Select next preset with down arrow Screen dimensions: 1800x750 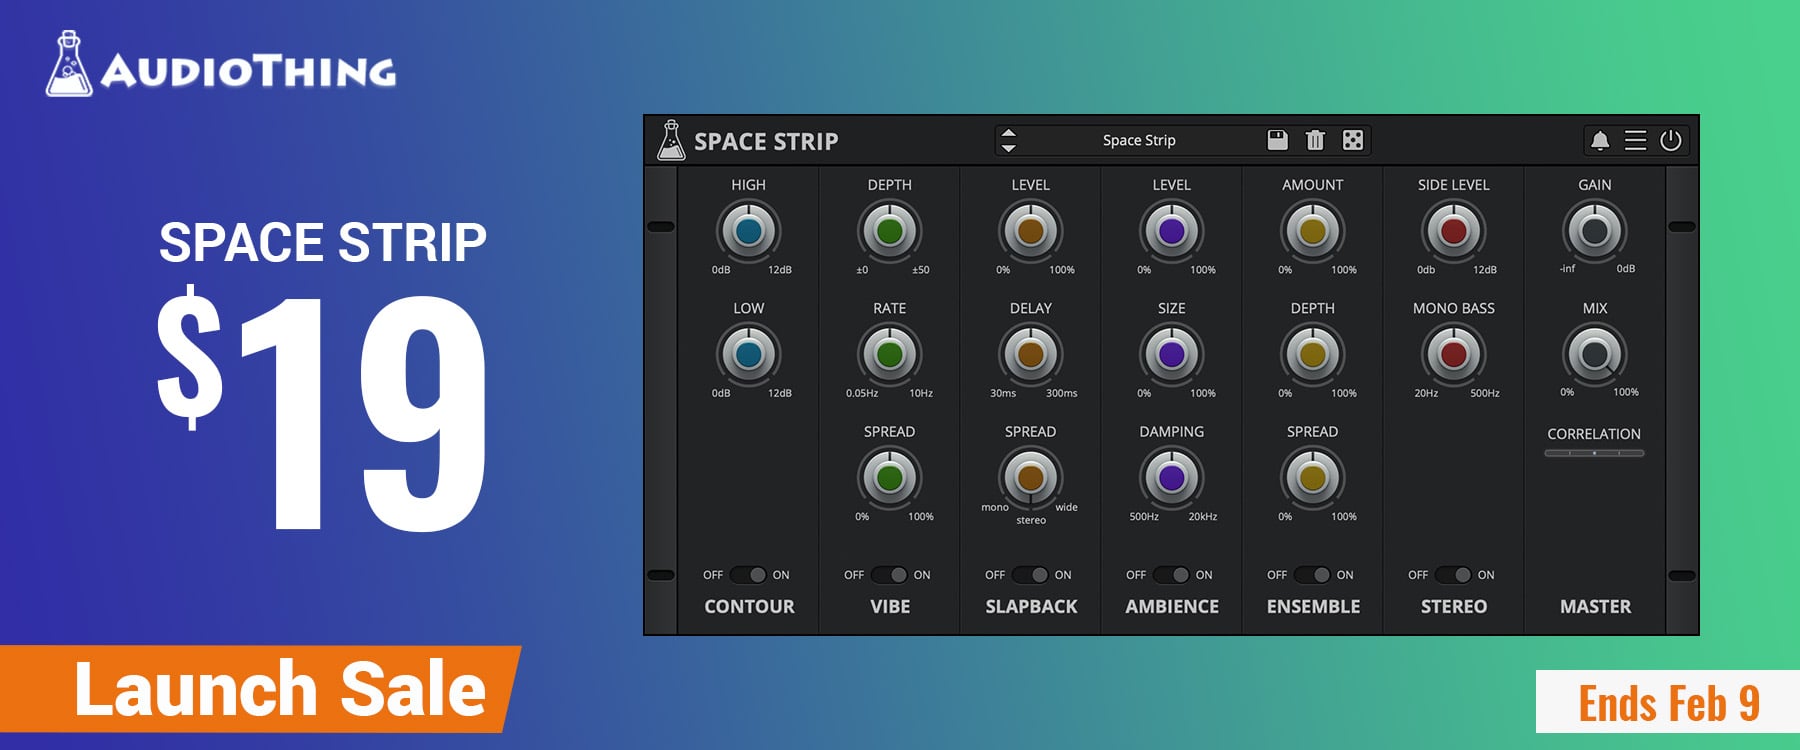click(1008, 148)
